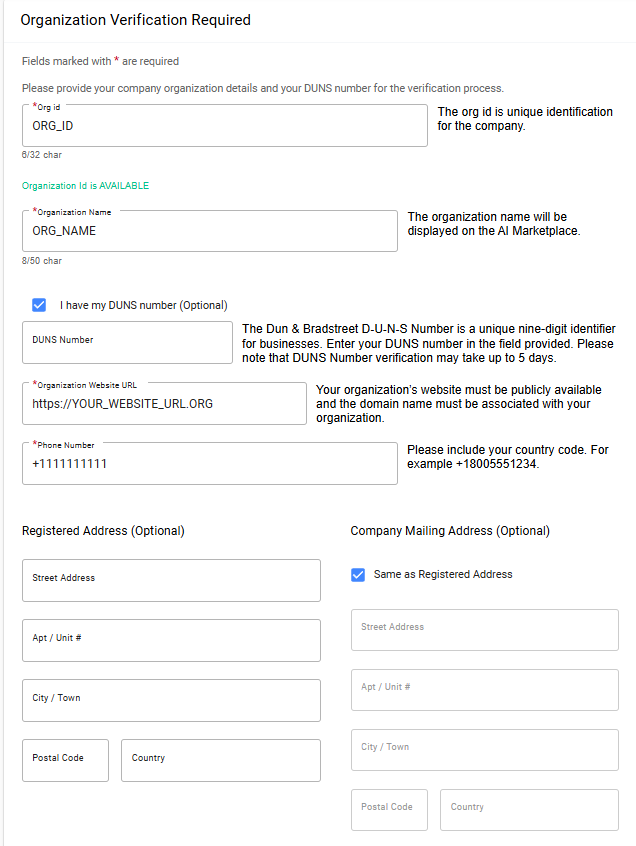Click the 'Same as Registered Address' label text
This screenshot has height=846, width=636.
click(x=442, y=574)
